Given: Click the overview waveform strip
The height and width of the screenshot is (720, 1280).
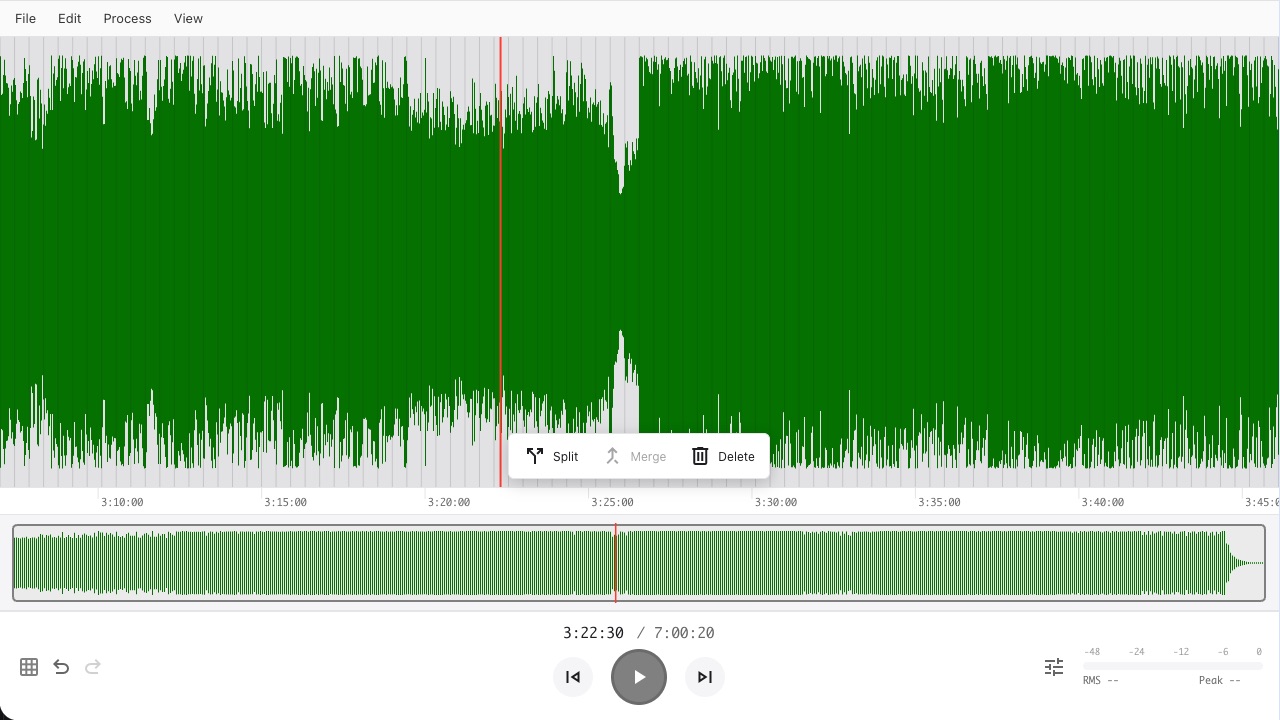Looking at the screenshot, I should click(639, 563).
